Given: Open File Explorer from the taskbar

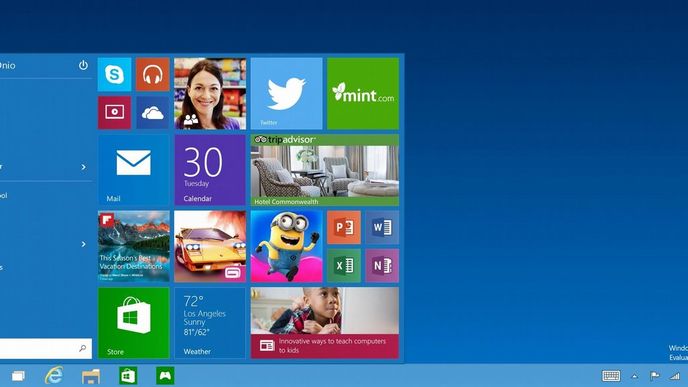Looking at the screenshot, I should (91, 376).
